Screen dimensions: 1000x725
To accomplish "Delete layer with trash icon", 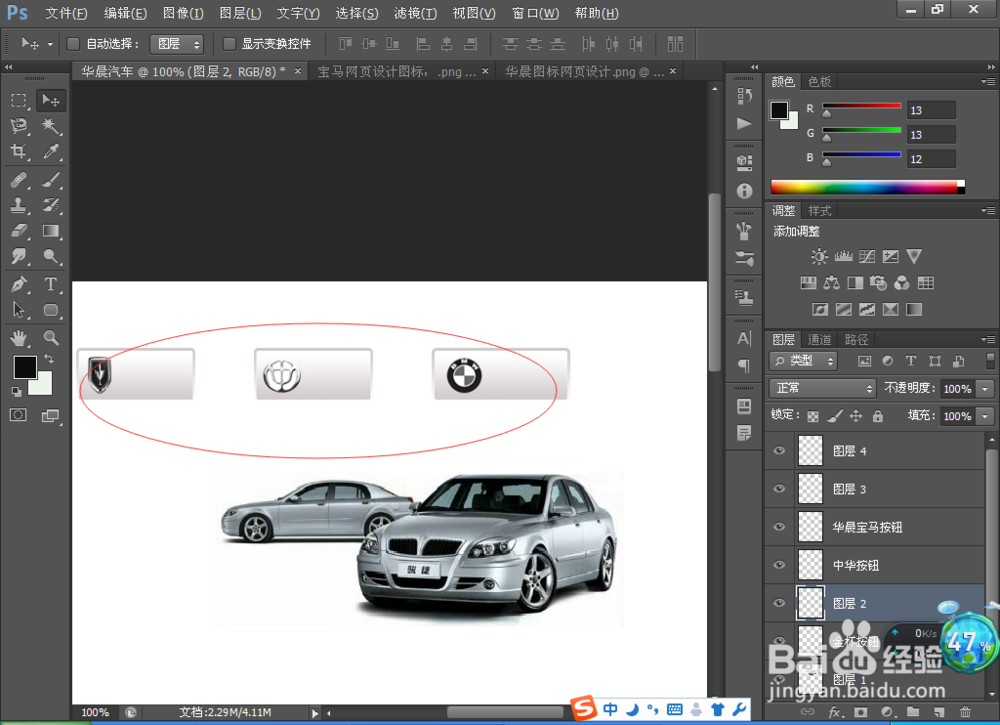I will 965,712.
